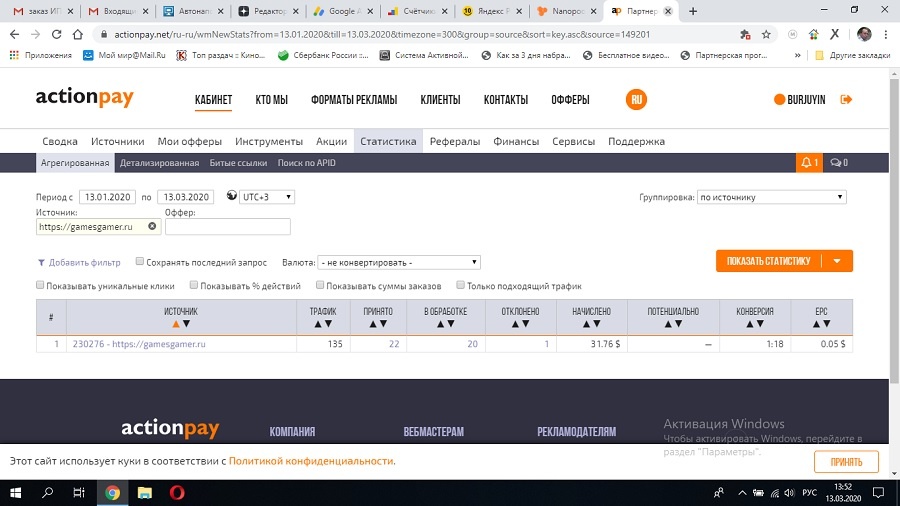Switch to the Финансы tab
900x506 pixels.
[516, 141]
